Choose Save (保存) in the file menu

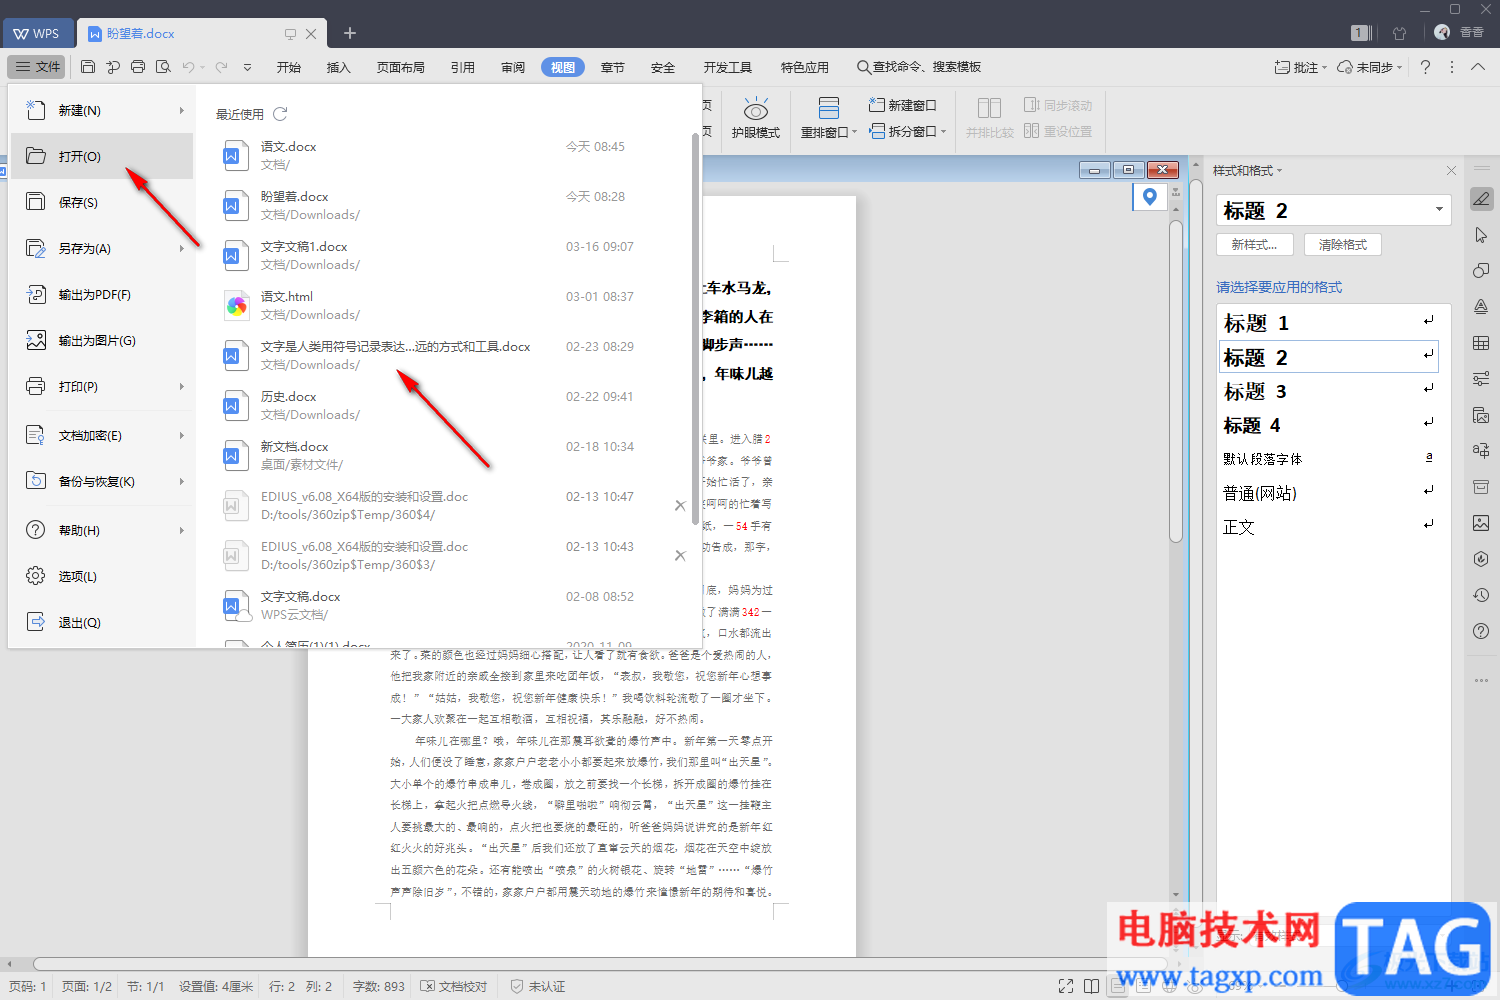[x=101, y=202]
